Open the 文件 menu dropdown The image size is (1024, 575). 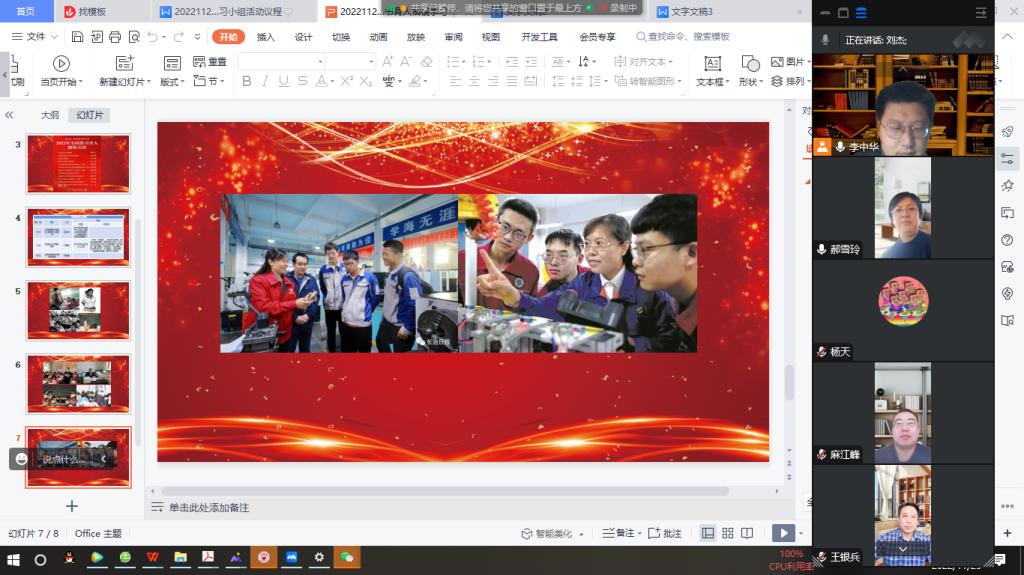(x=34, y=37)
